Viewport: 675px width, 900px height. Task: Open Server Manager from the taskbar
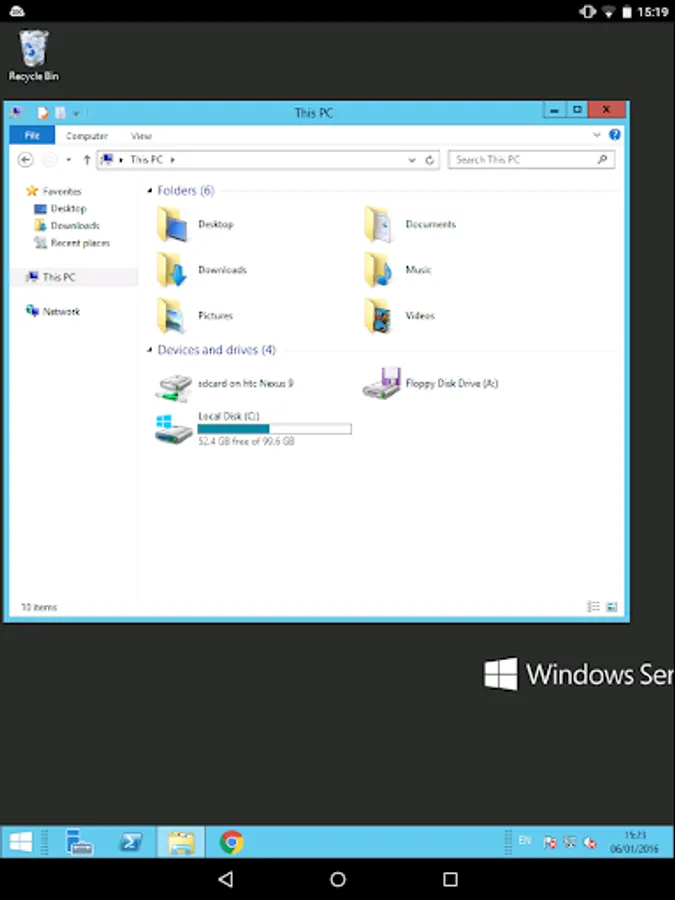[x=79, y=842]
